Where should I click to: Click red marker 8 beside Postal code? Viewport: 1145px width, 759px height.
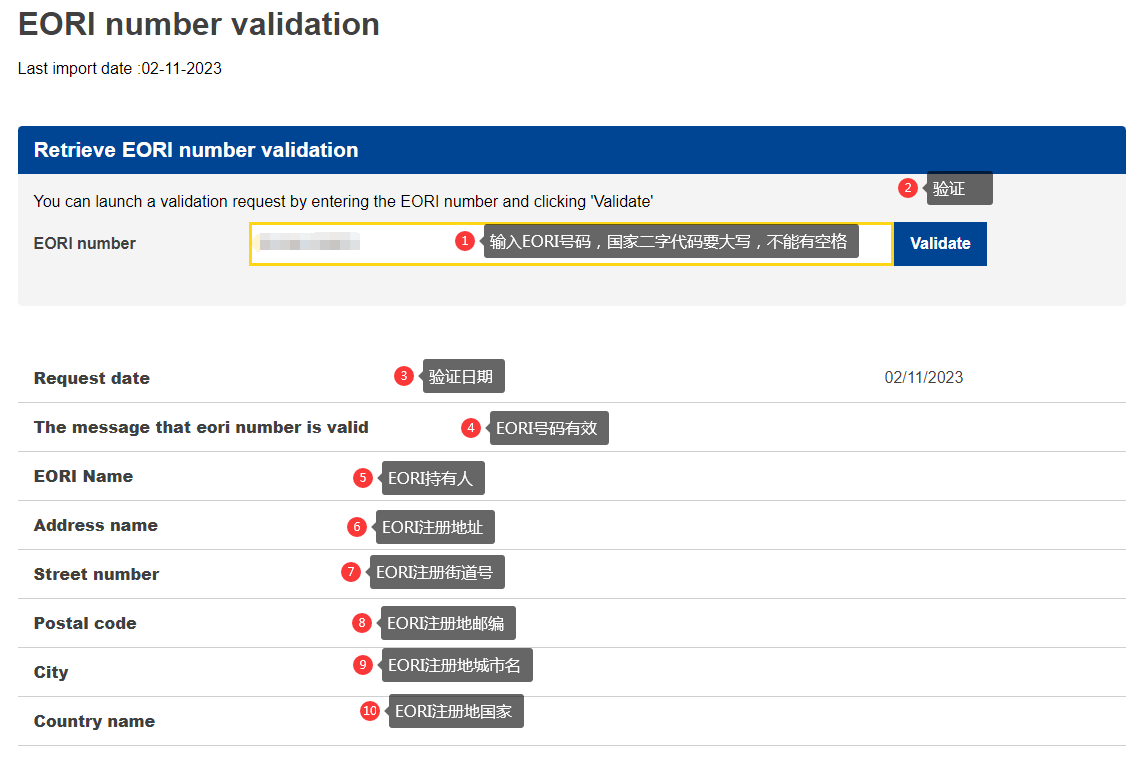click(362, 623)
